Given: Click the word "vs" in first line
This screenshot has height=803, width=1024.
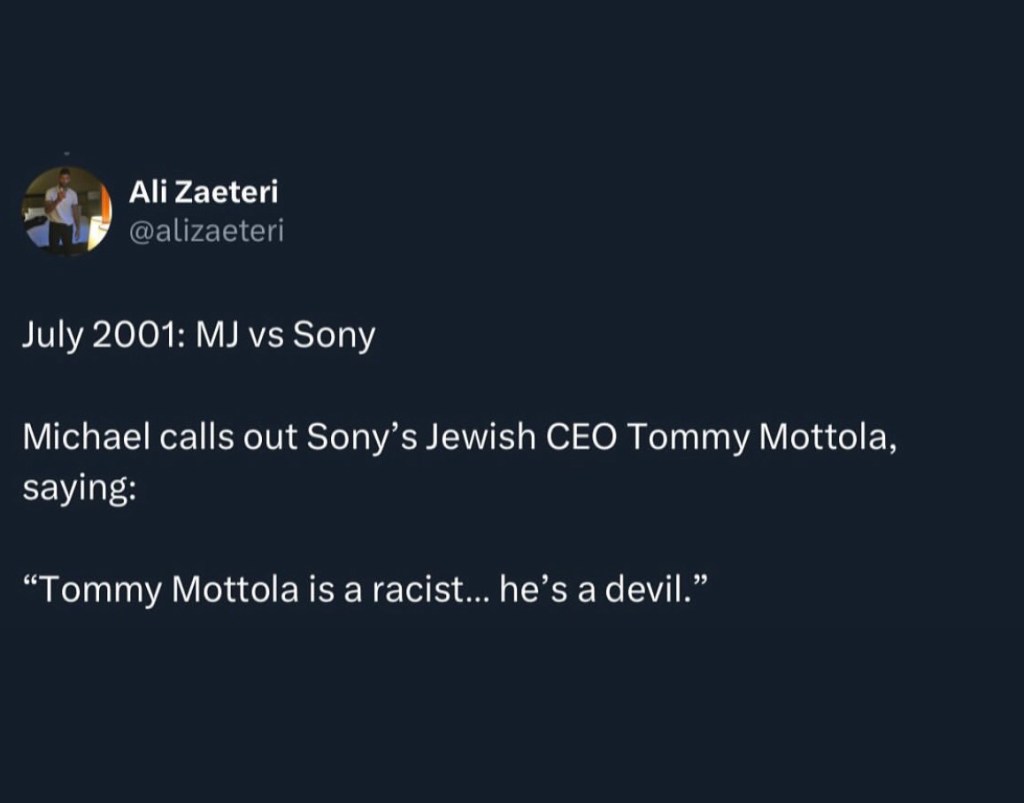Looking at the screenshot, I should coord(268,338).
